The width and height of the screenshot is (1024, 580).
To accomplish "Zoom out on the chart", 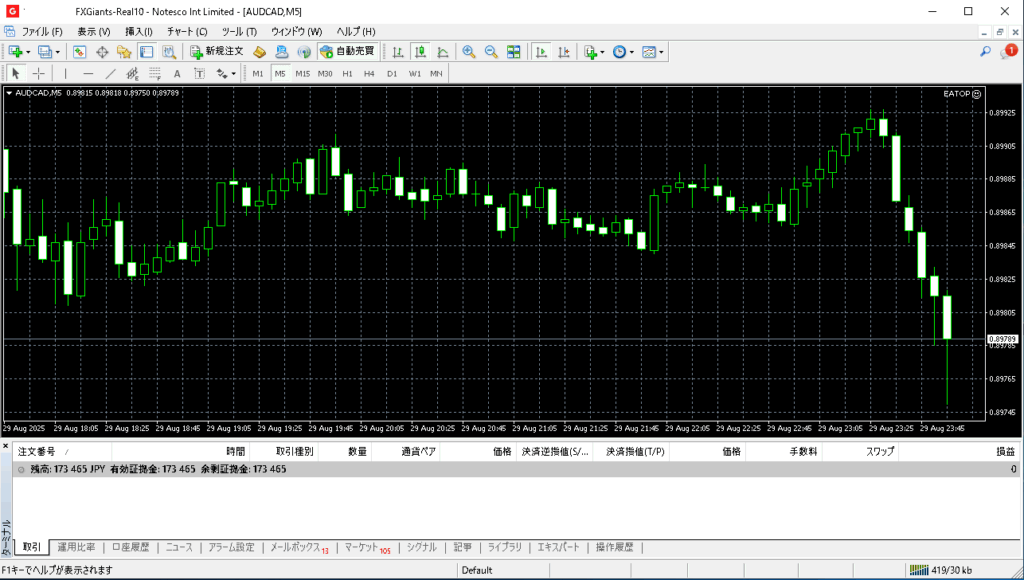I will 491,51.
